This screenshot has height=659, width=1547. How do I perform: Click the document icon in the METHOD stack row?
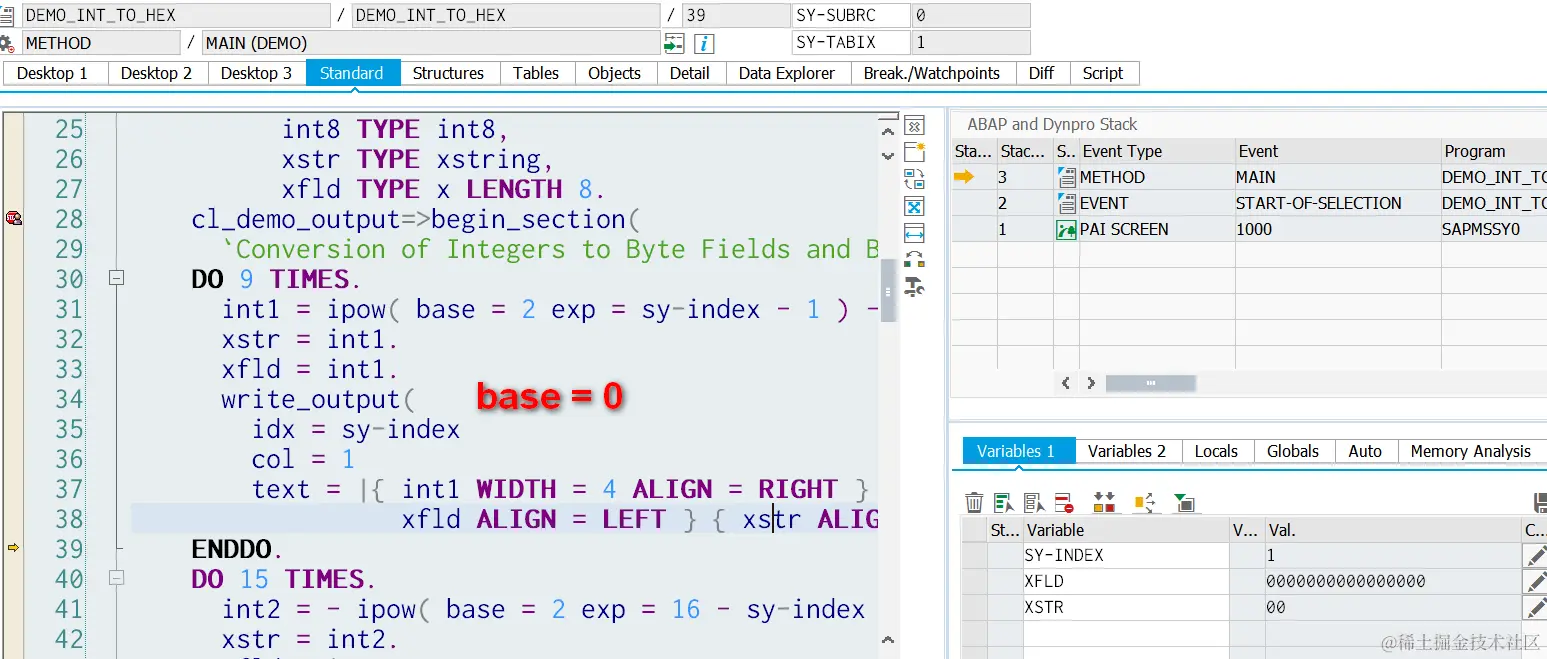pos(1066,177)
